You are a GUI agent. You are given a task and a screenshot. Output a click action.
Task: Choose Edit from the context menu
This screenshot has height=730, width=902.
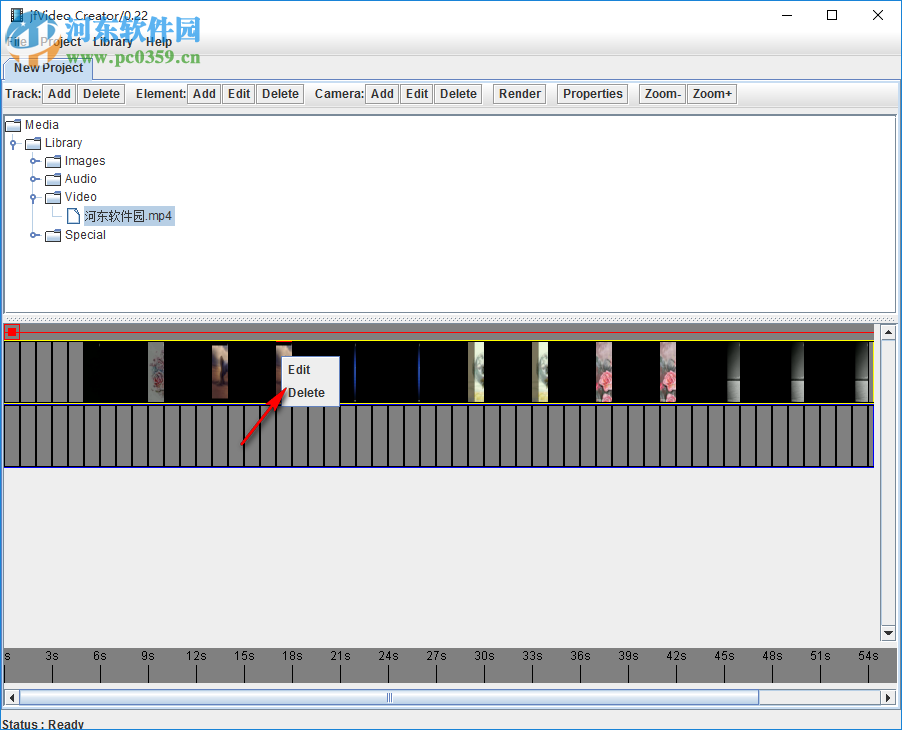coord(298,369)
